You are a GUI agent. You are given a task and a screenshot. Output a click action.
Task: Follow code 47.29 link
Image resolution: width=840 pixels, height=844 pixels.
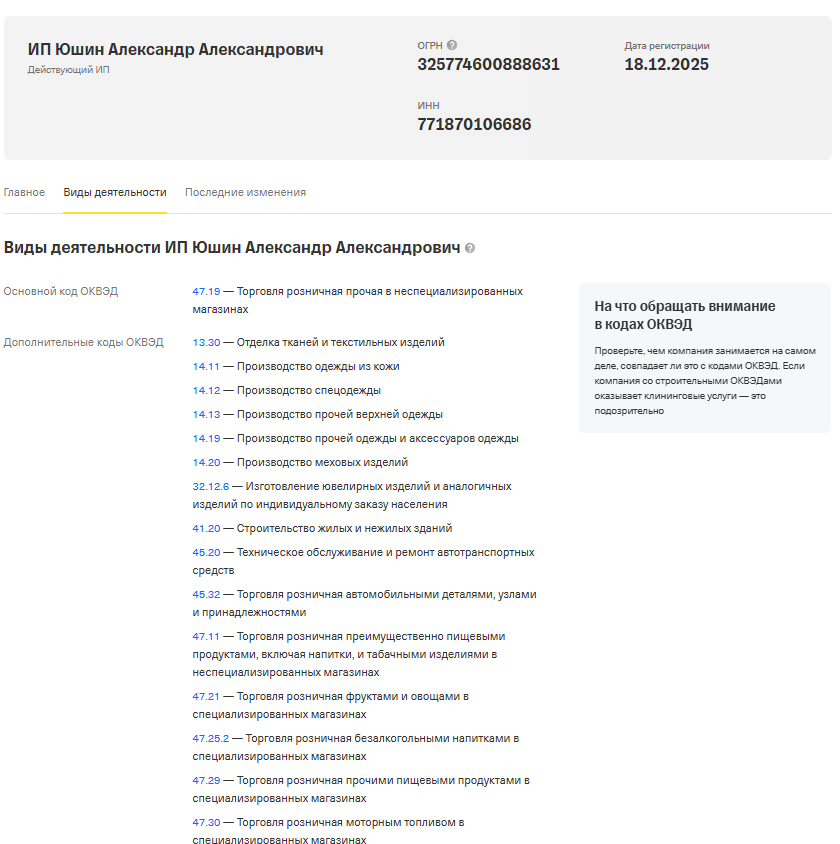tap(206, 780)
